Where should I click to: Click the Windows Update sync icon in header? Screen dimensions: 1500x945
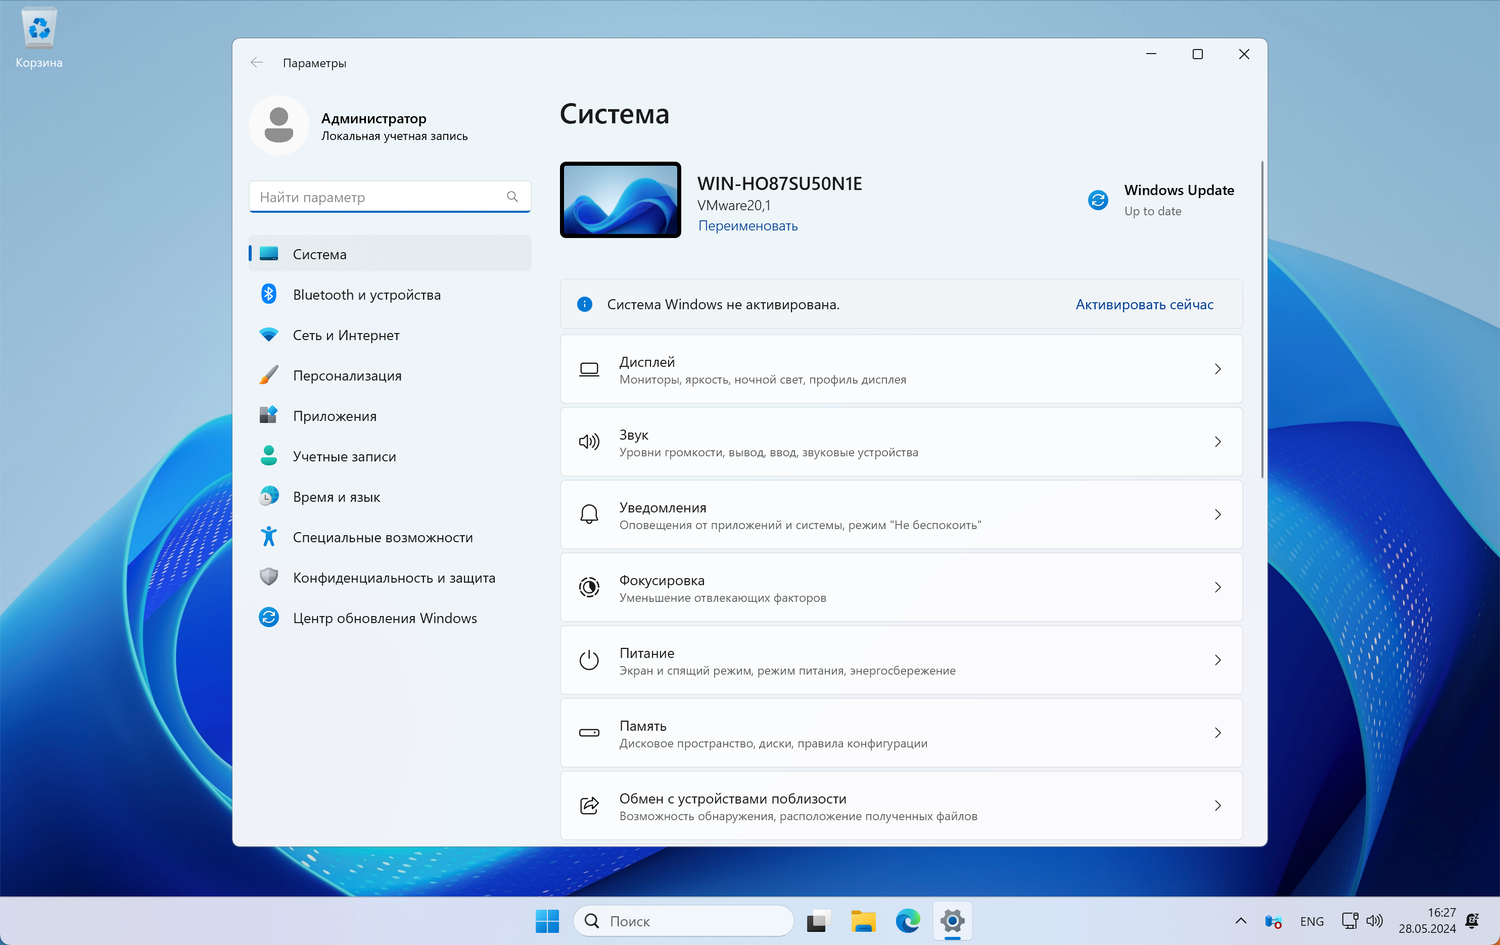1098,200
